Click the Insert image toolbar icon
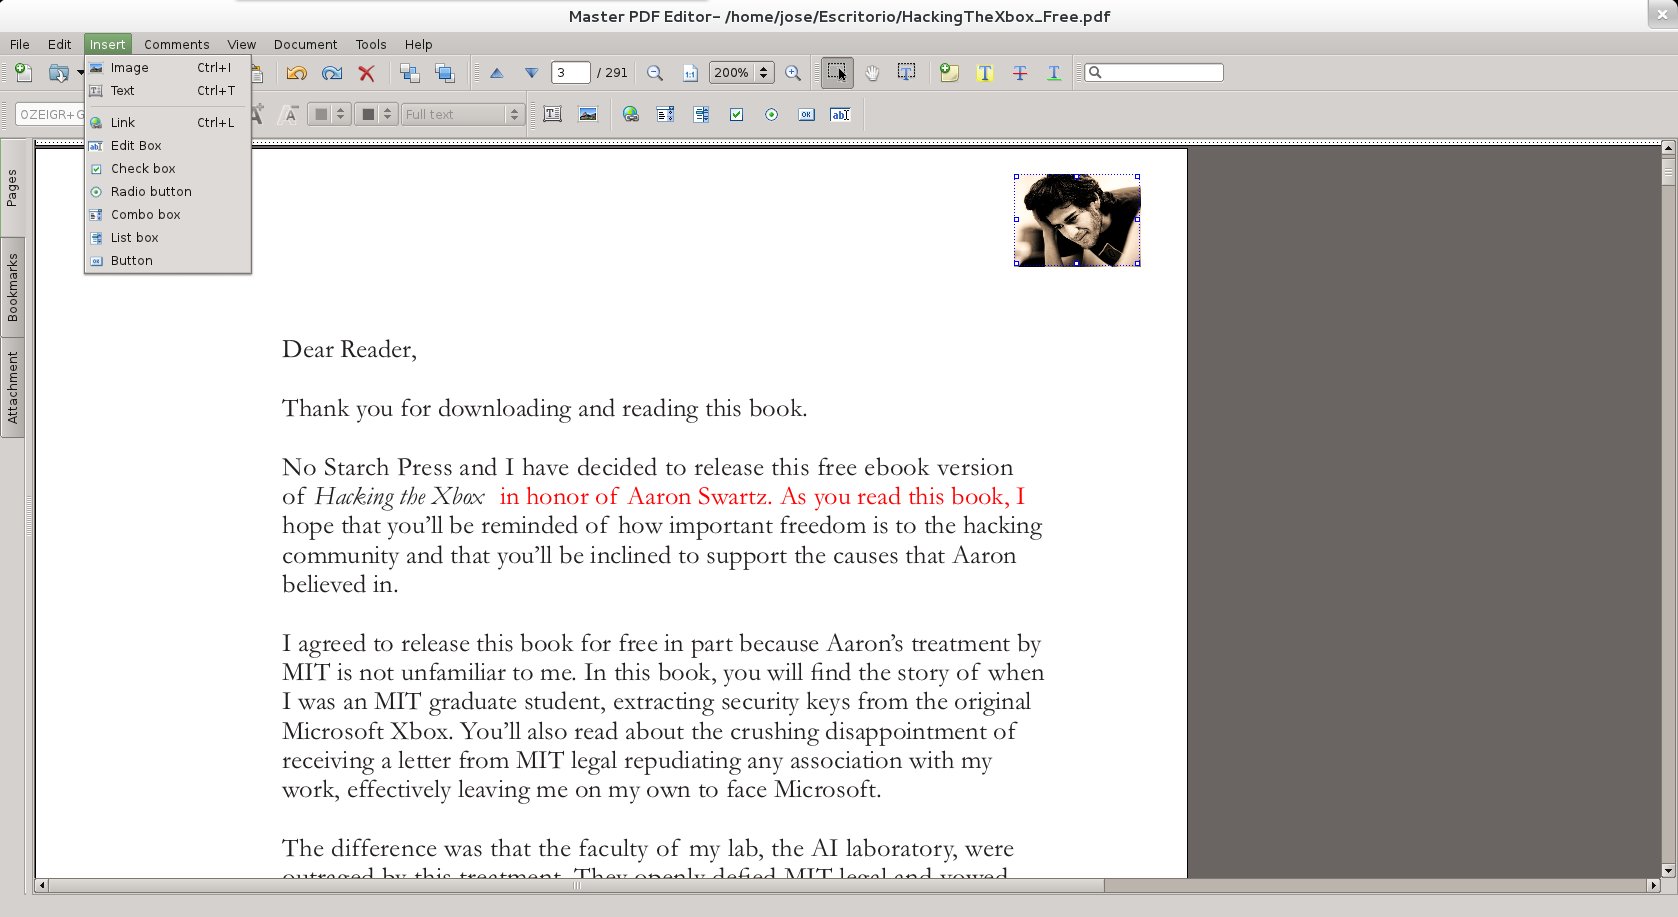Image resolution: width=1678 pixels, height=917 pixels. click(x=588, y=115)
